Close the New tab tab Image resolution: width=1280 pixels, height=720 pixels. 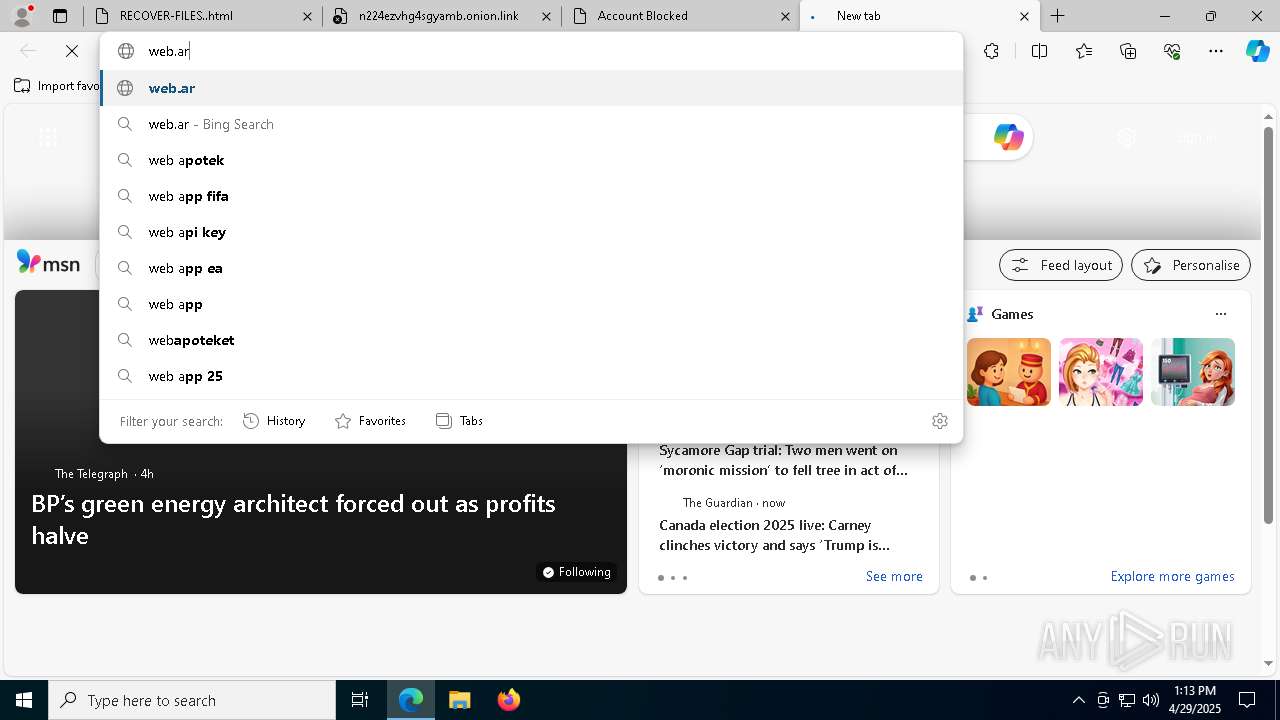1024,16
